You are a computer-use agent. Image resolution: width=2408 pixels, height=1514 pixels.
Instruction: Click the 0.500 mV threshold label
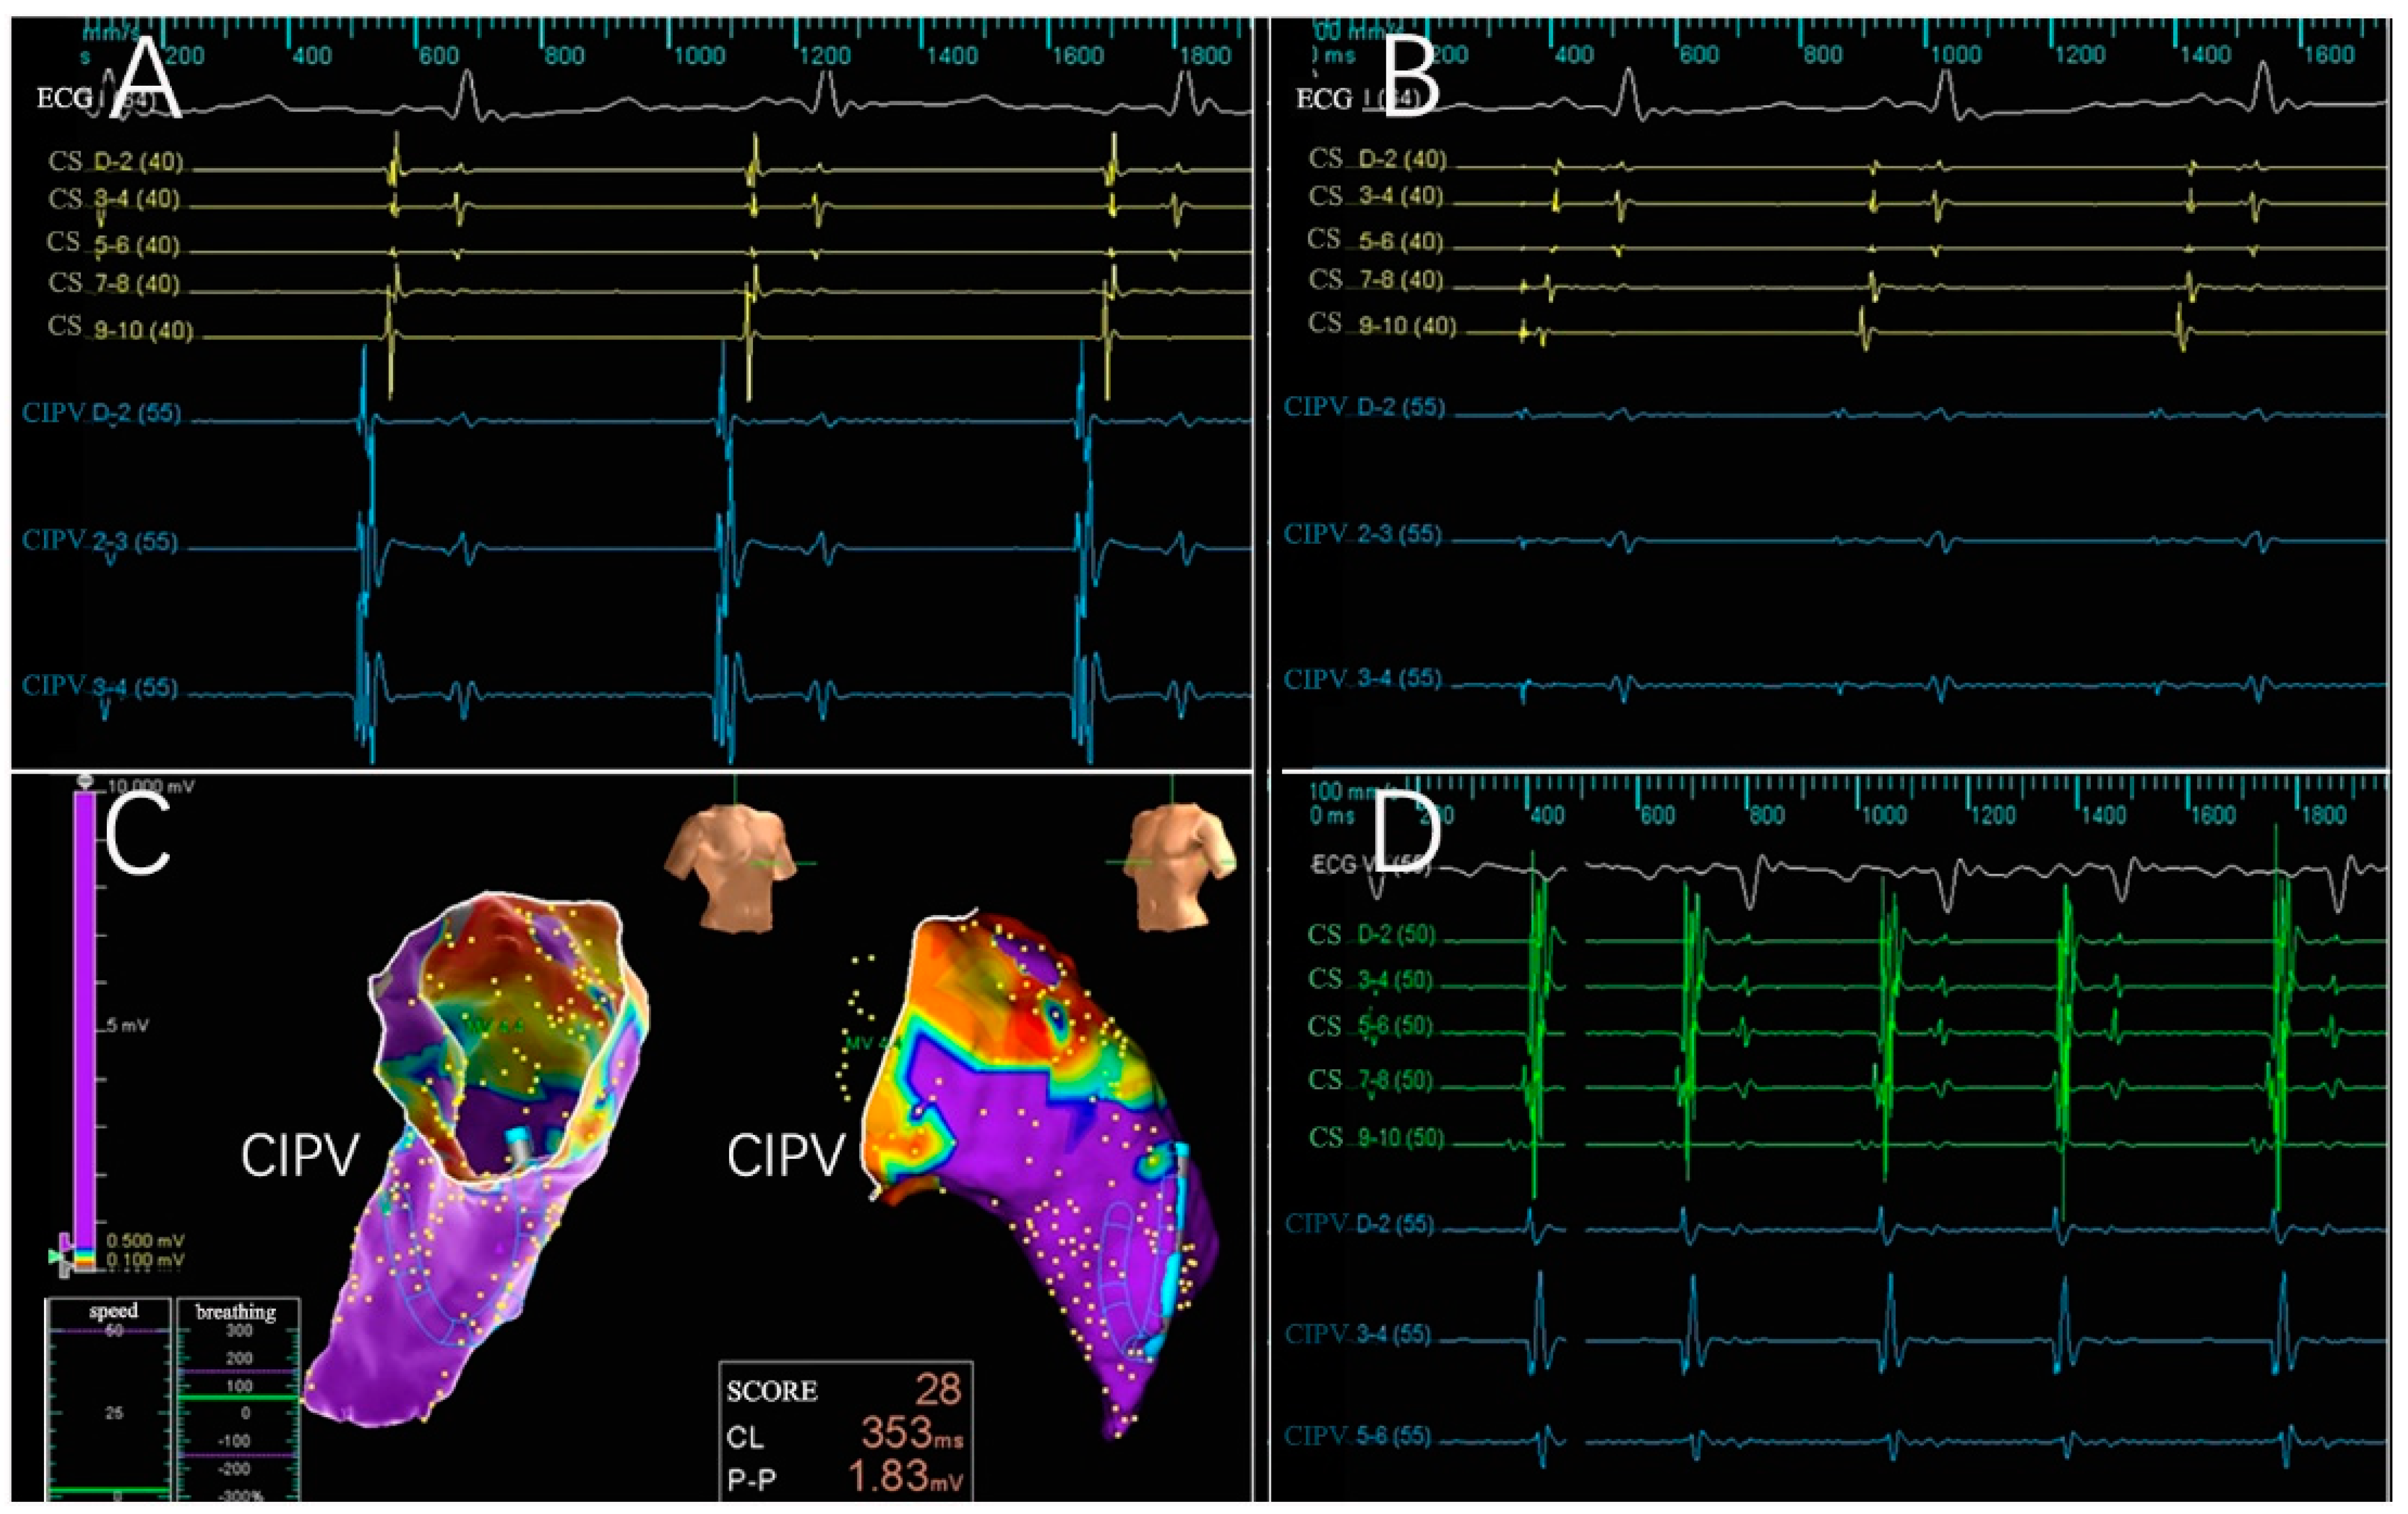145,1241
